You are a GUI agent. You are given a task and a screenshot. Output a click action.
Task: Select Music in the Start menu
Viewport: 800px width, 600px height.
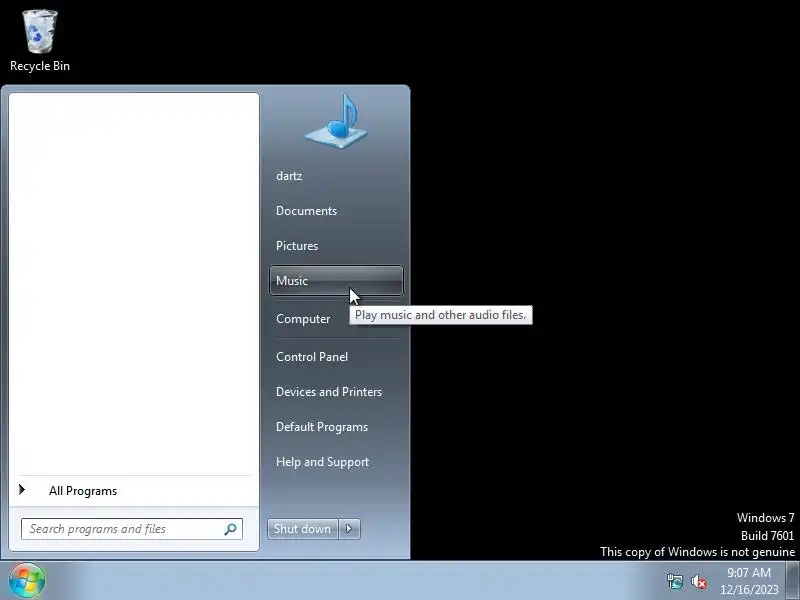click(336, 281)
